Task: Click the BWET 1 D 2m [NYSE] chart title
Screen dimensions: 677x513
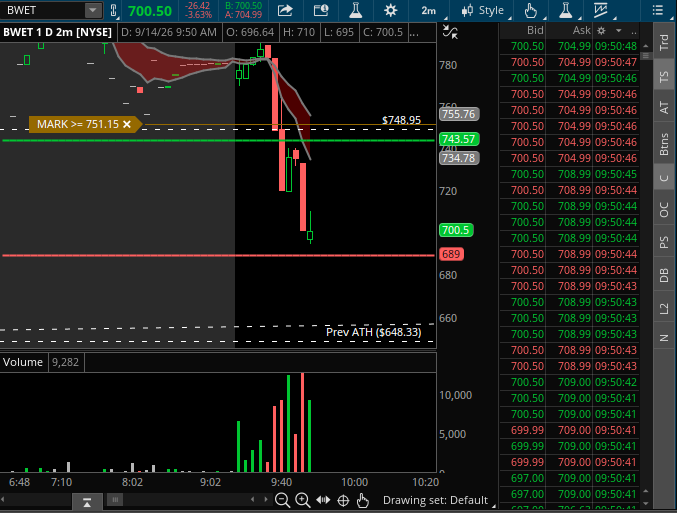Action: tap(57, 32)
